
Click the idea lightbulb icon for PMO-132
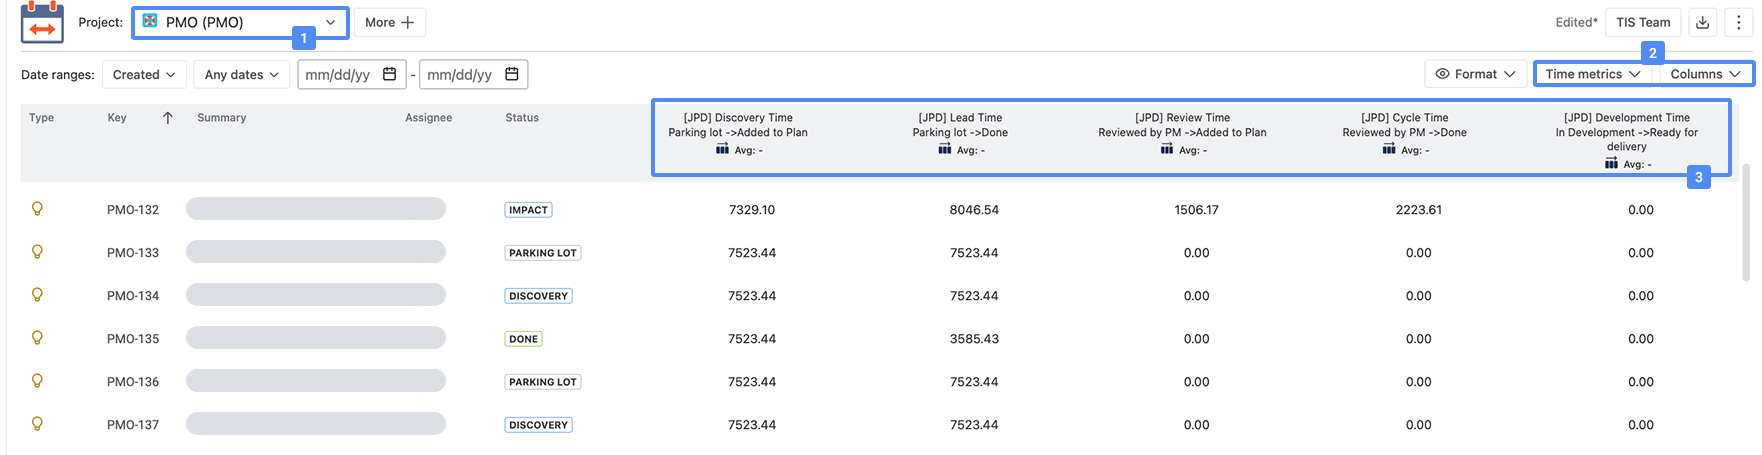pos(37,209)
